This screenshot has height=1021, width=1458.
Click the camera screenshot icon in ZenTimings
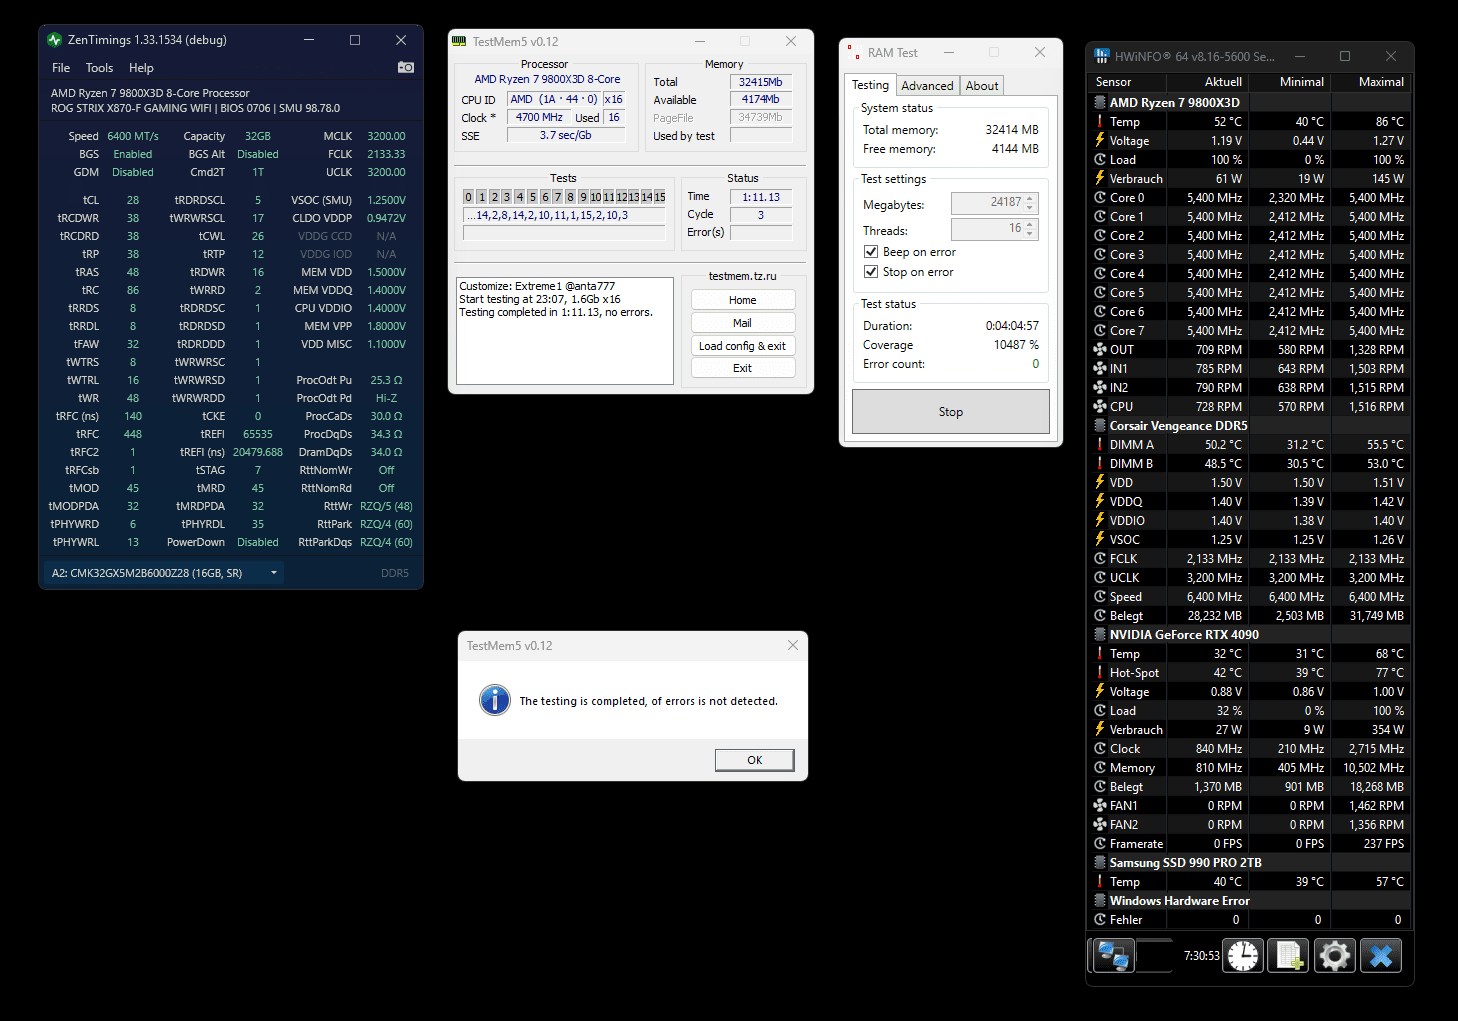pyautogui.click(x=406, y=67)
